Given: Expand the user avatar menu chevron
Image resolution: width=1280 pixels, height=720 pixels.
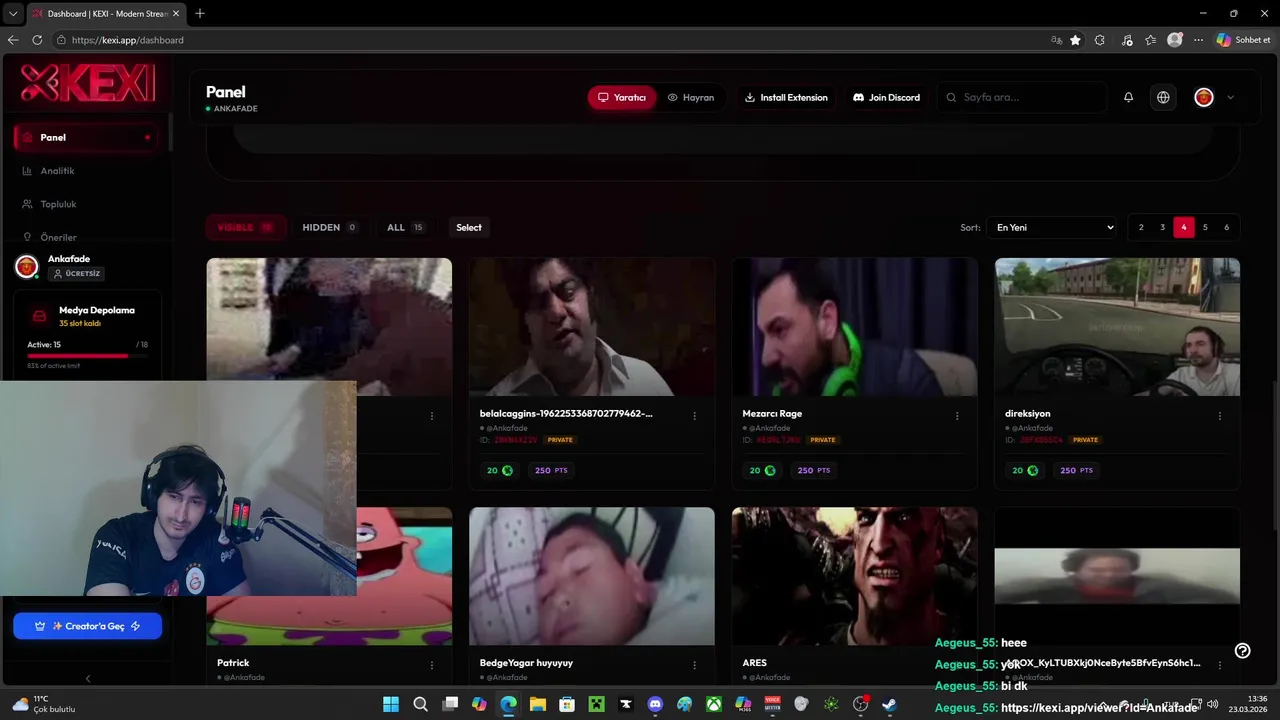Looking at the screenshot, I should [1230, 97].
